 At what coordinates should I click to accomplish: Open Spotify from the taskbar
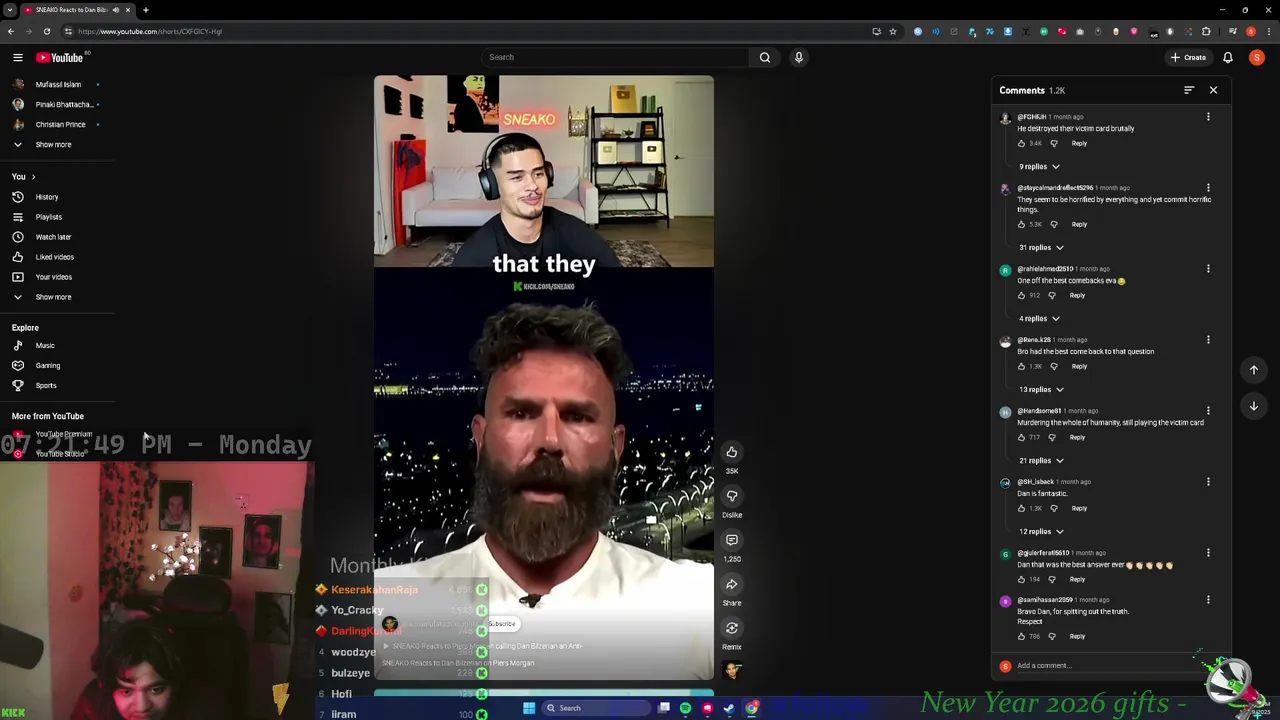(685, 708)
